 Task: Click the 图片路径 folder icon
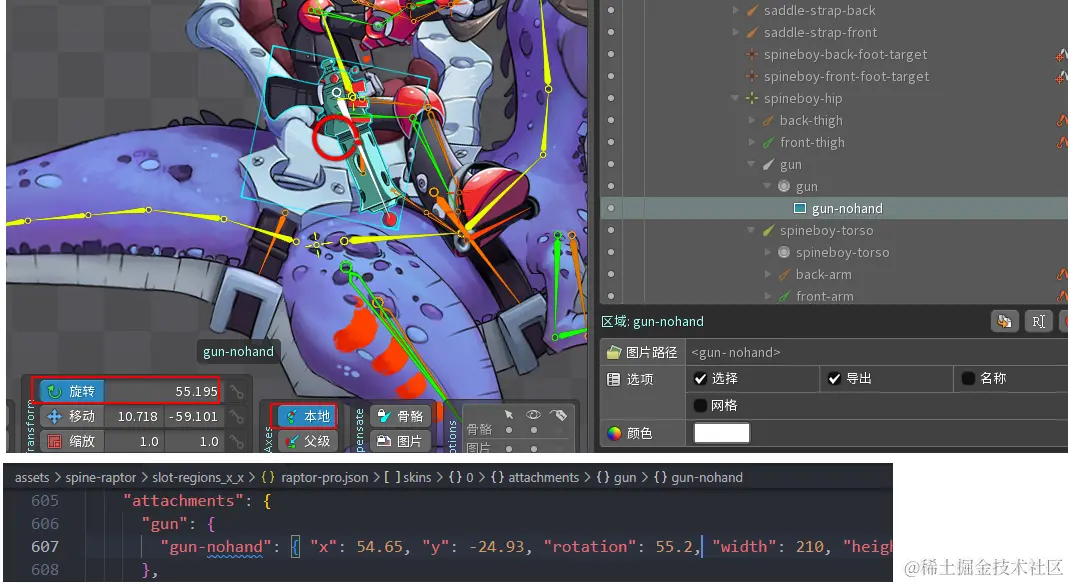coord(614,352)
